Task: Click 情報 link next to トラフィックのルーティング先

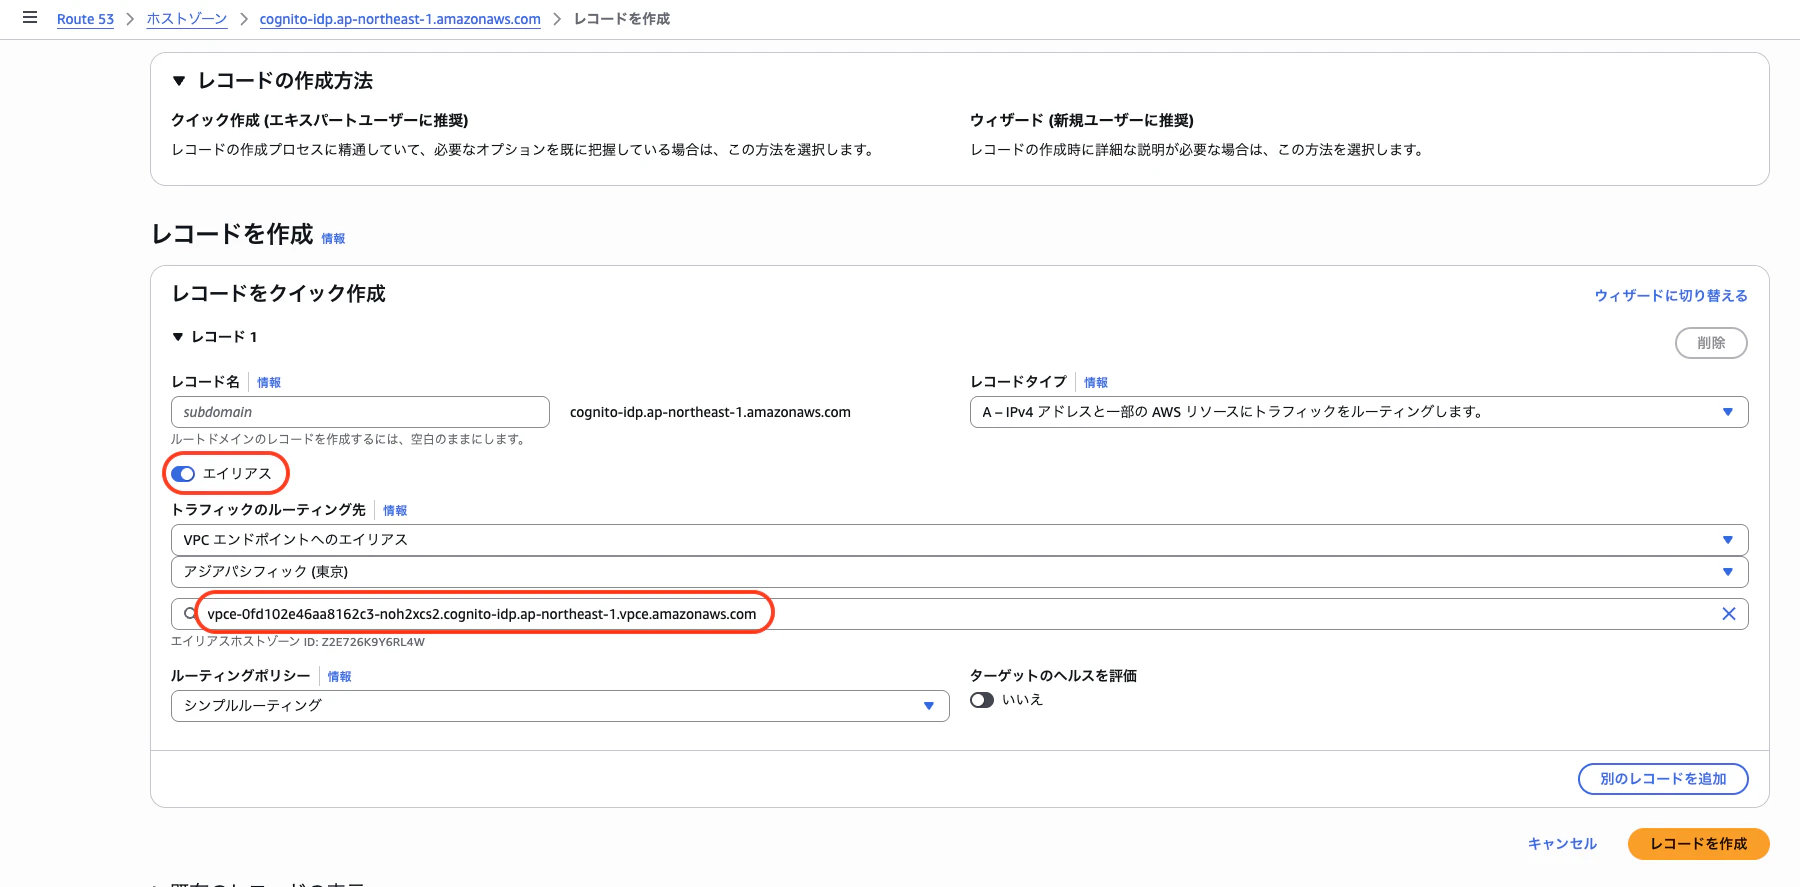Action: [395, 510]
